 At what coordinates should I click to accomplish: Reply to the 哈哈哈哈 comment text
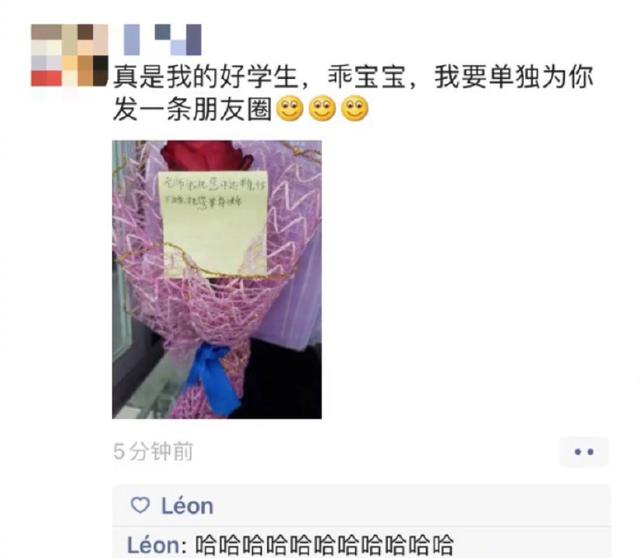tap(324, 545)
